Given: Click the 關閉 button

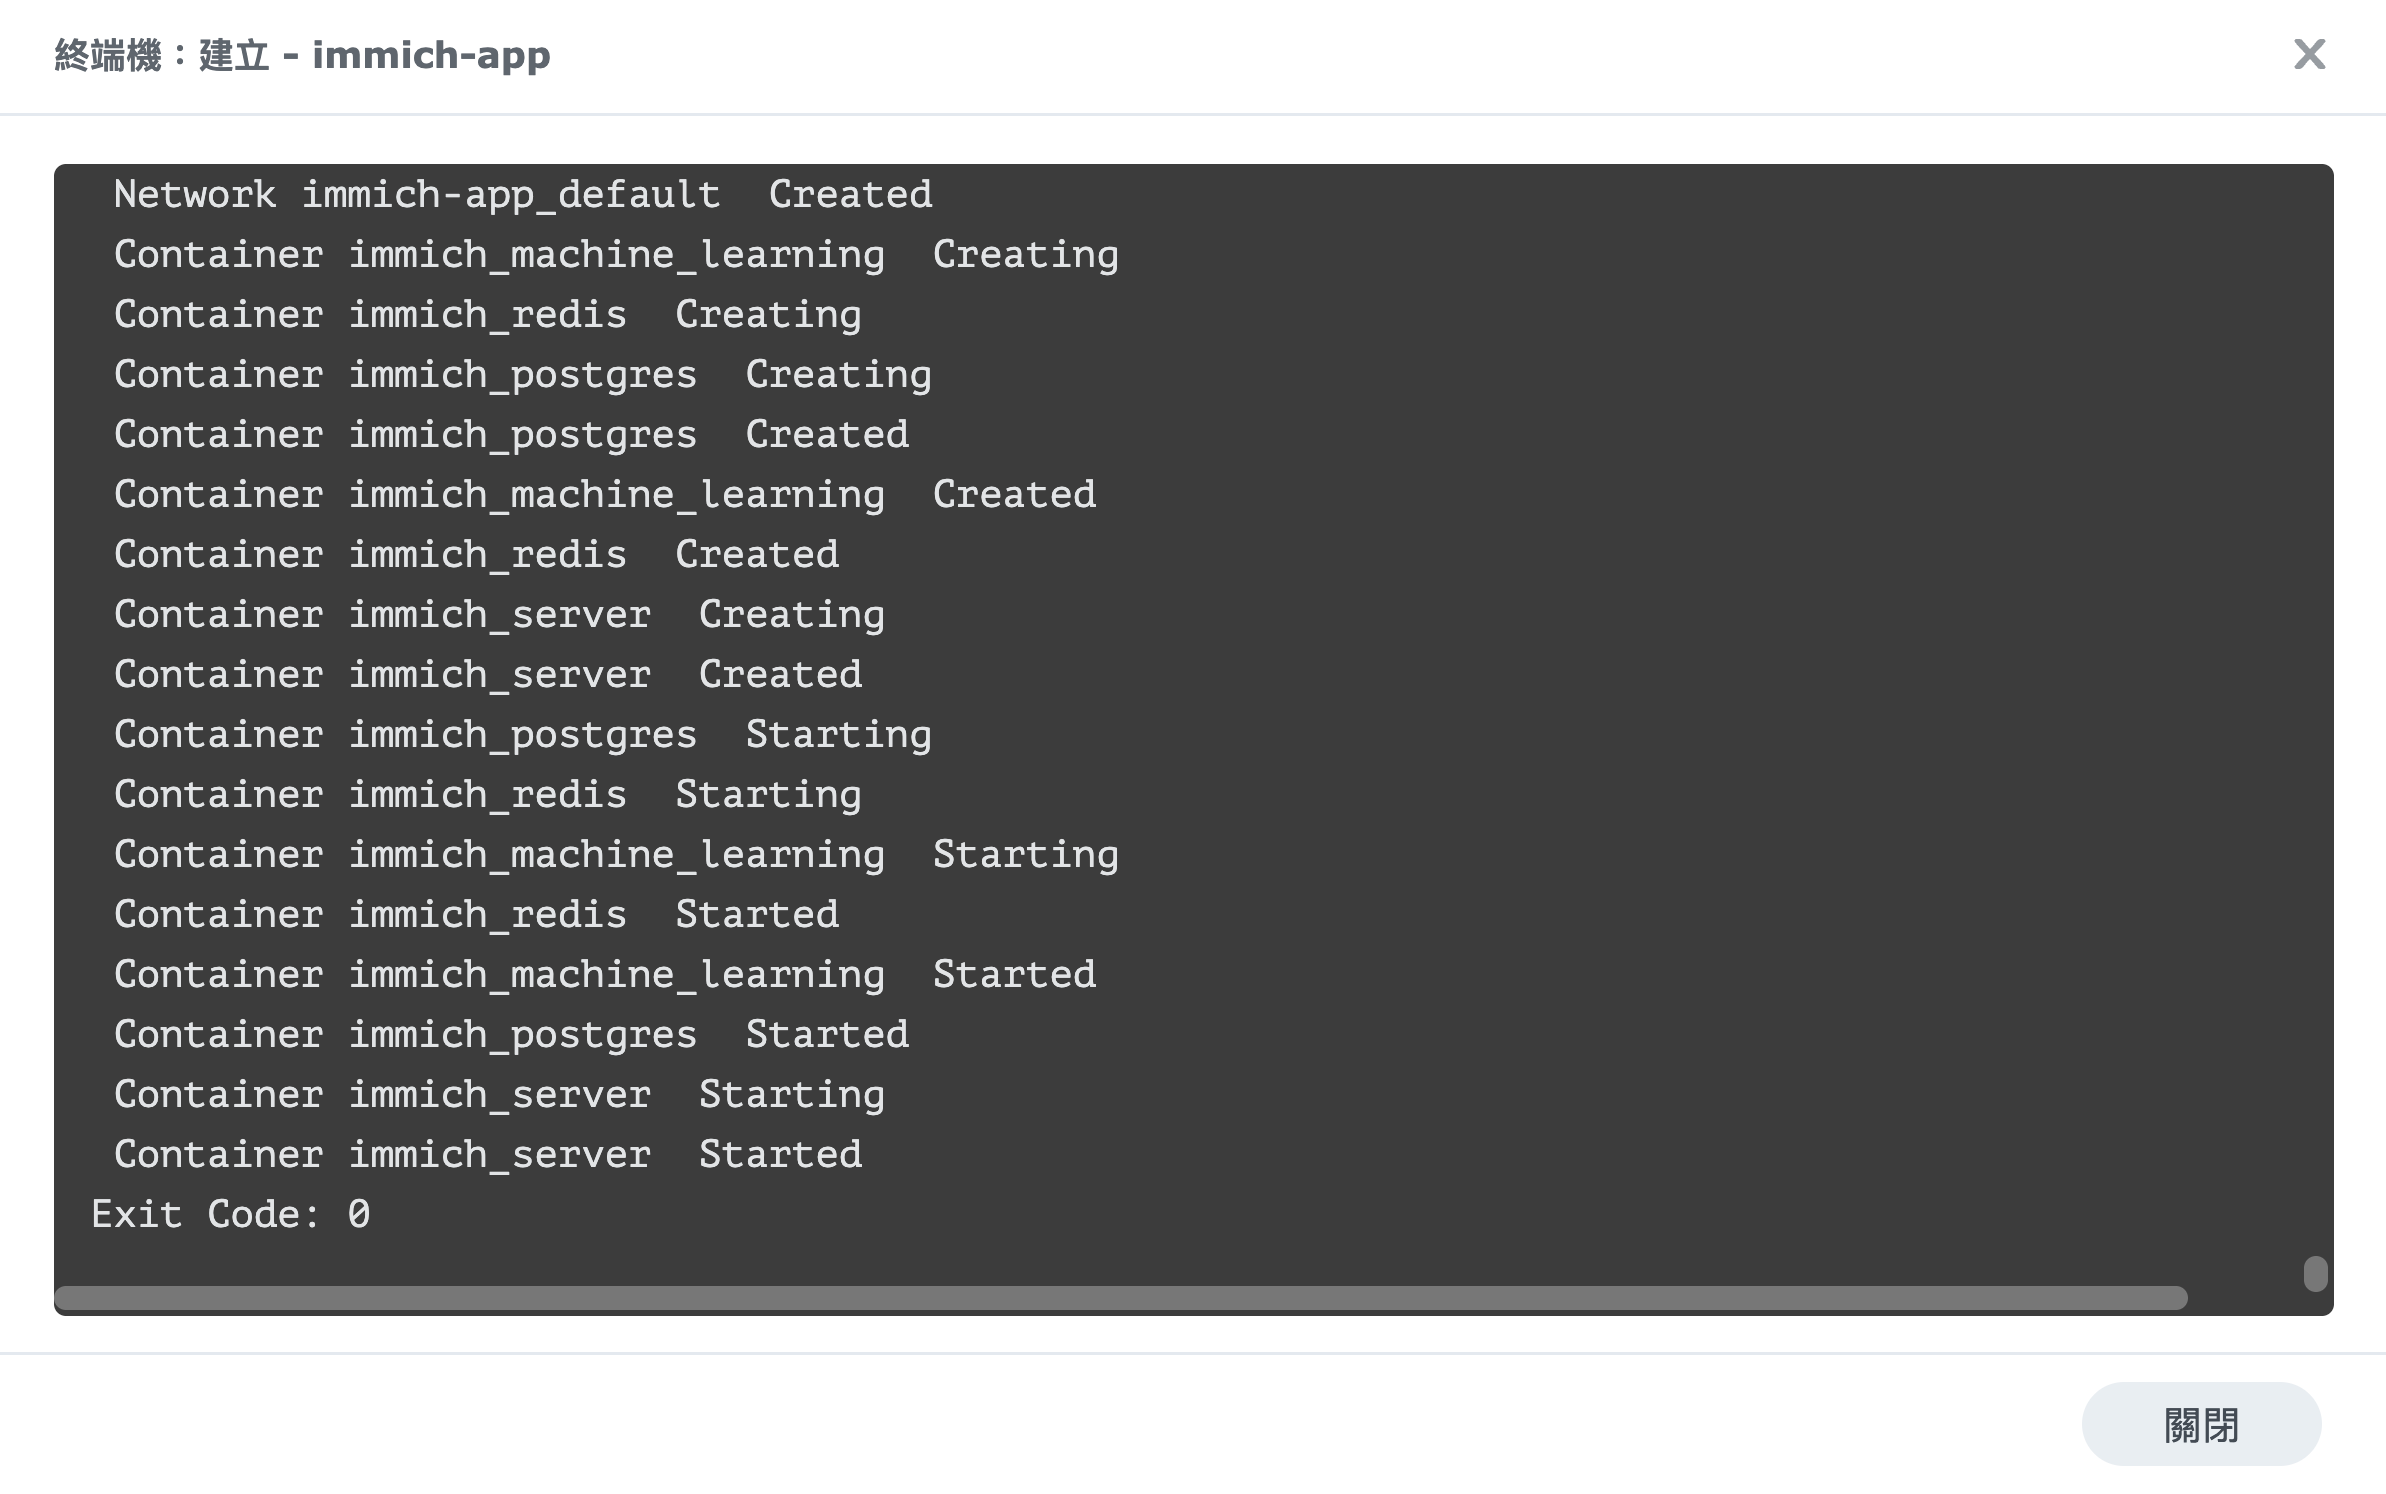Looking at the screenshot, I should pos(2201,1424).
